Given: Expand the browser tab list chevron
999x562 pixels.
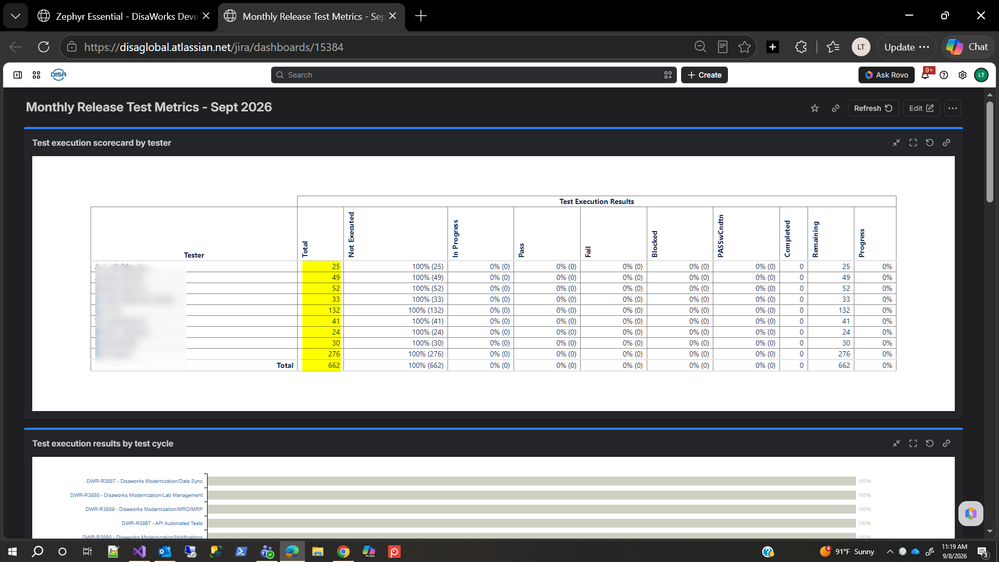Looking at the screenshot, I should [15, 16].
